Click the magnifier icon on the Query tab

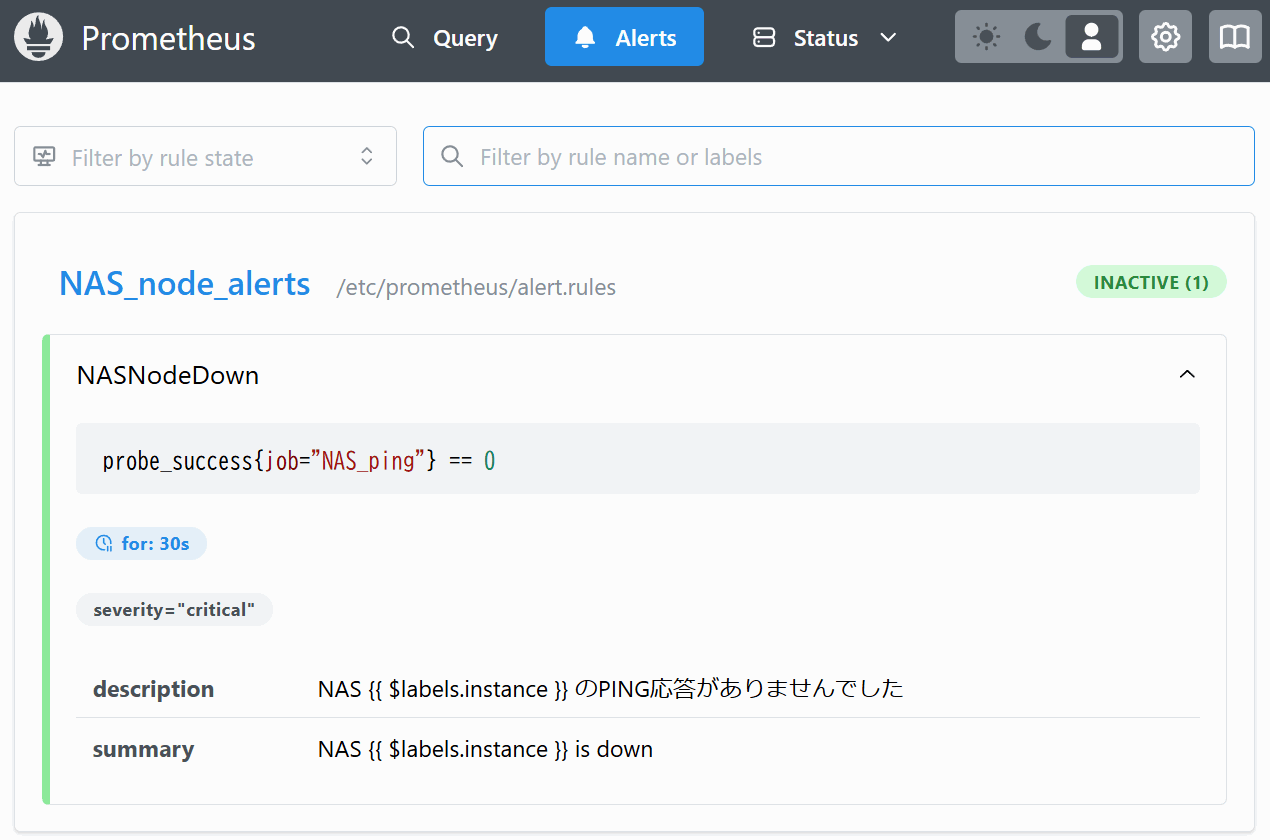click(403, 38)
